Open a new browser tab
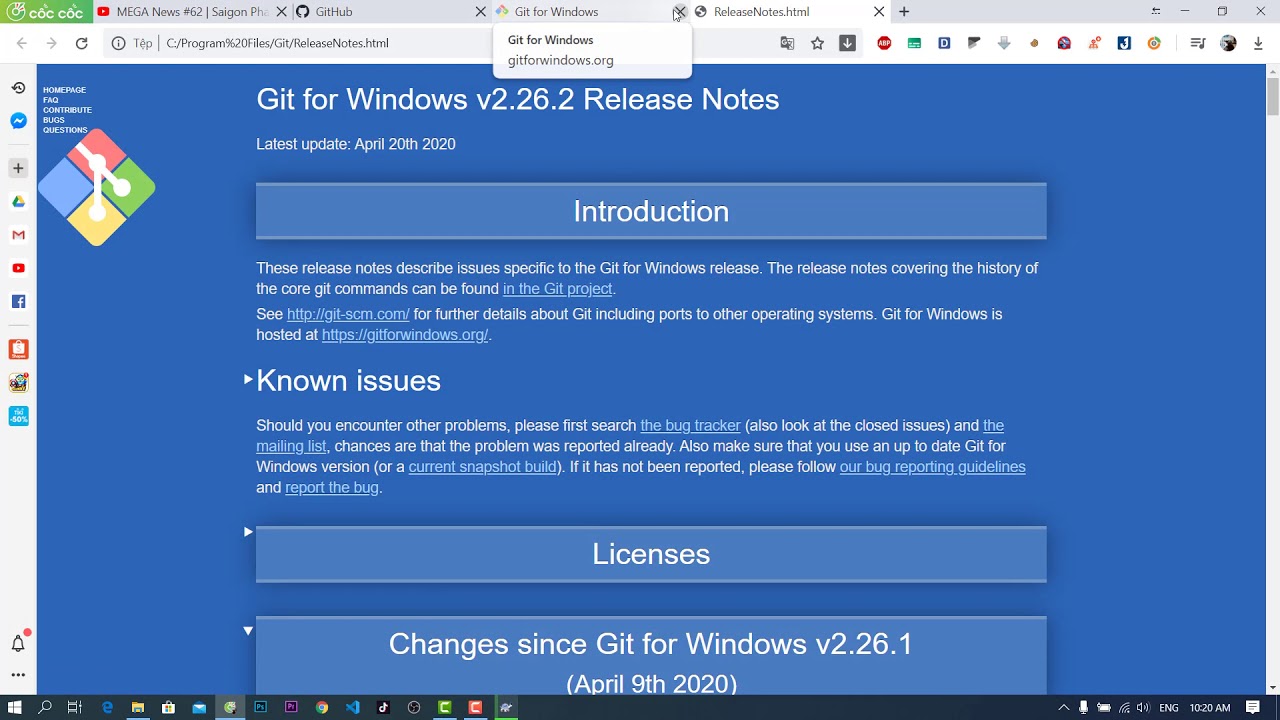The image size is (1280, 720). pos(904,12)
